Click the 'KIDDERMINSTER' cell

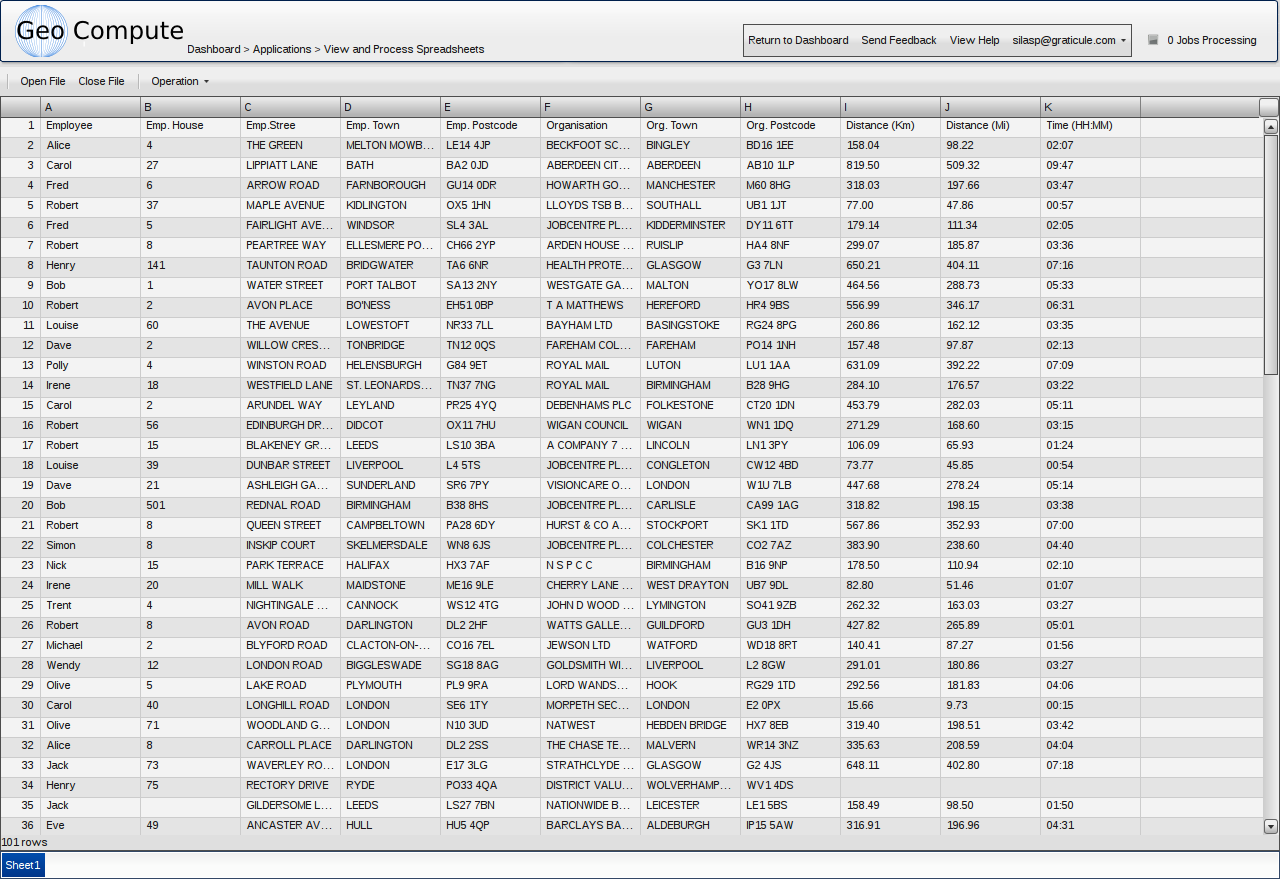coord(691,225)
